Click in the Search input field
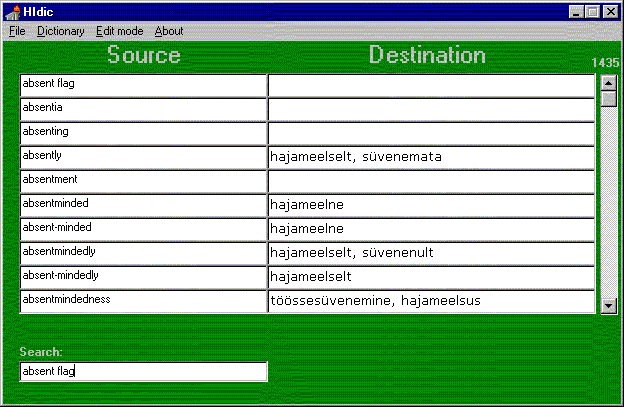The image size is (624, 407). point(143,372)
